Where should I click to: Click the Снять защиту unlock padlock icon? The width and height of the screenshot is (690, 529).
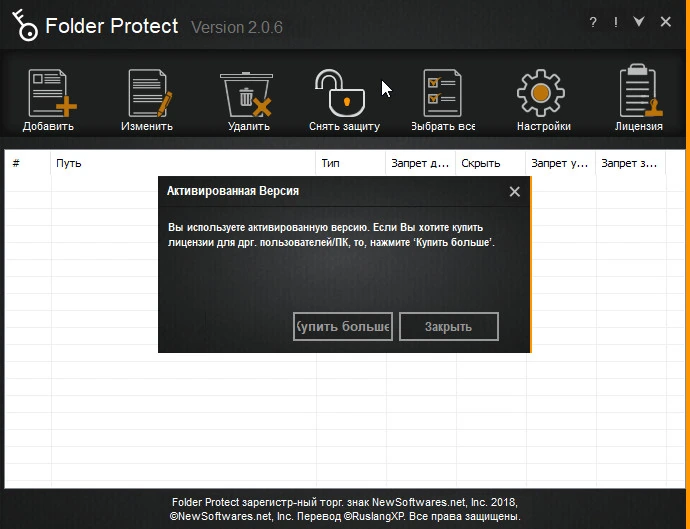tap(340, 93)
